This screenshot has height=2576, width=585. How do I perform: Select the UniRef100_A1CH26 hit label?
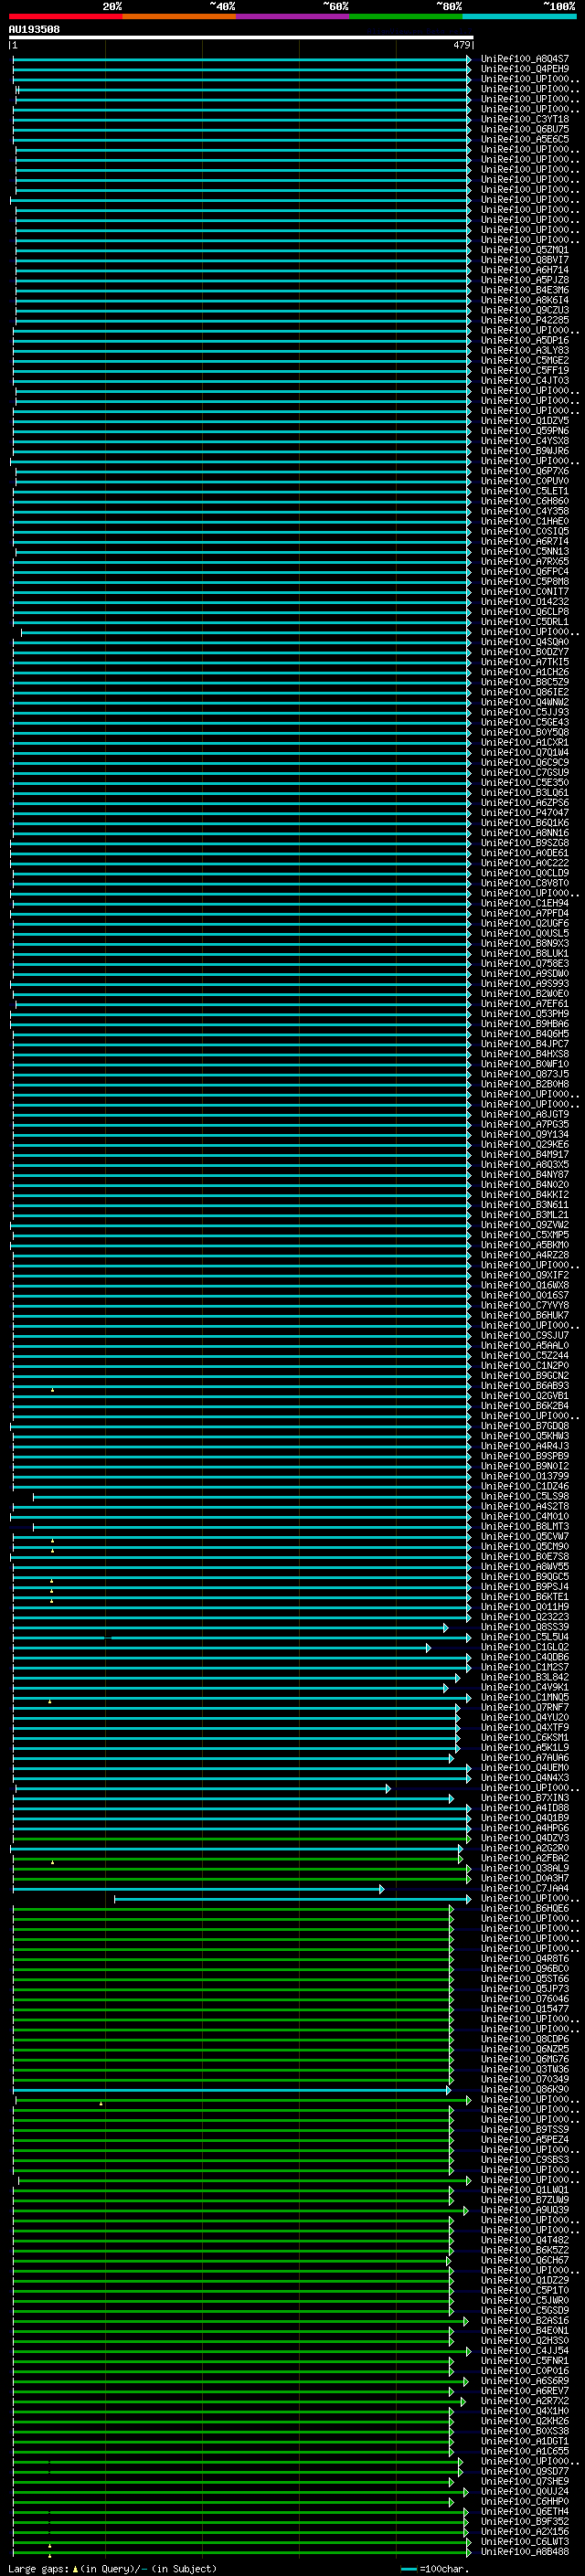coord(525,672)
